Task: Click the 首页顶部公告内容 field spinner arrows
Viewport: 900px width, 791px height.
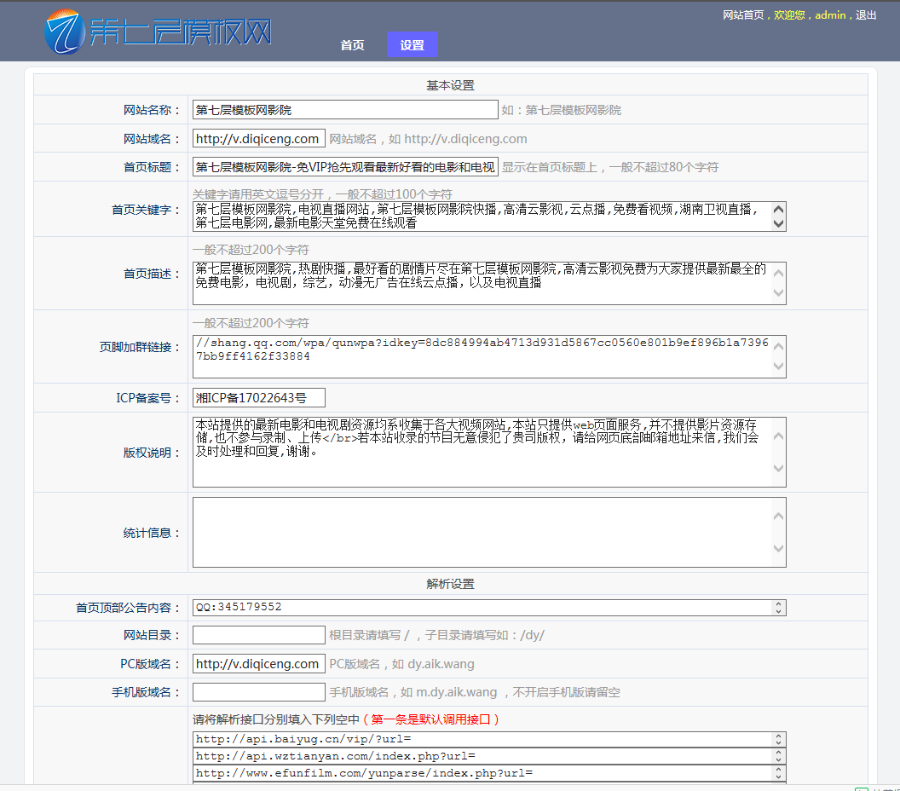Action: point(778,607)
